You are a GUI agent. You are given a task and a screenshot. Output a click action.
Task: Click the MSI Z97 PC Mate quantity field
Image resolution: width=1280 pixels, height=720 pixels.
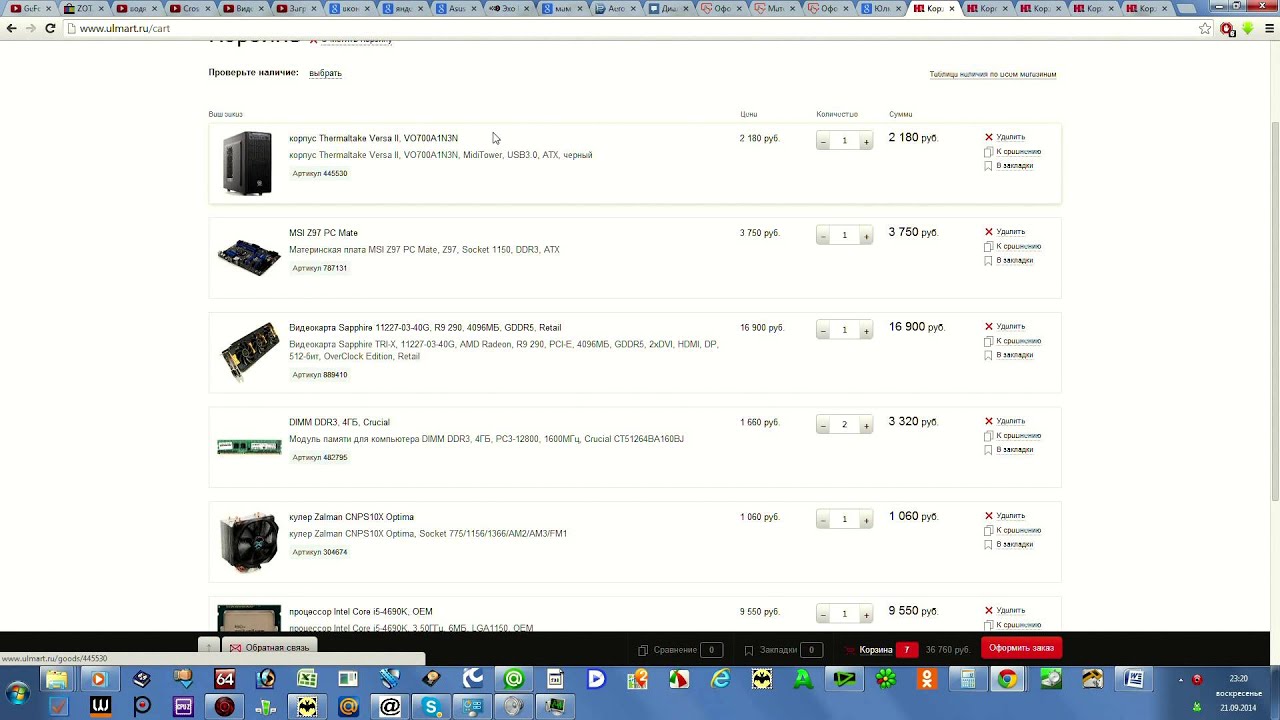844,236
